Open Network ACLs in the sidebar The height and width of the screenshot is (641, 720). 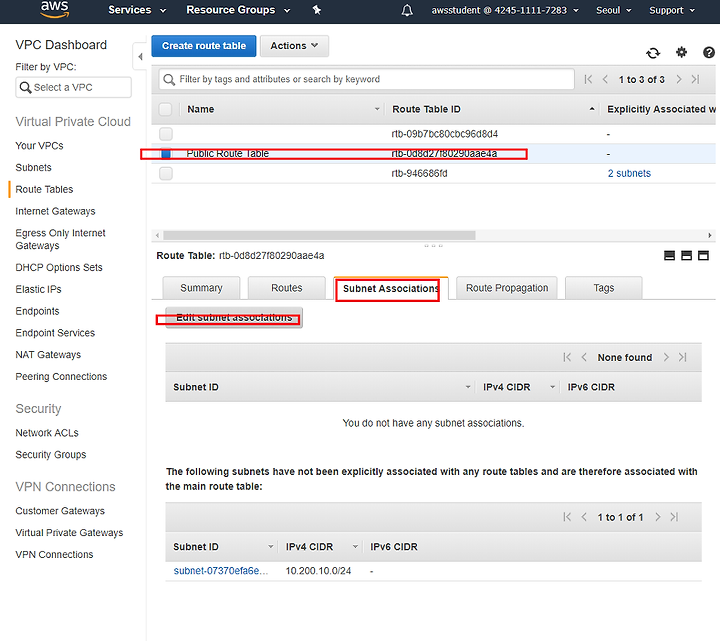(x=47, y=433)
